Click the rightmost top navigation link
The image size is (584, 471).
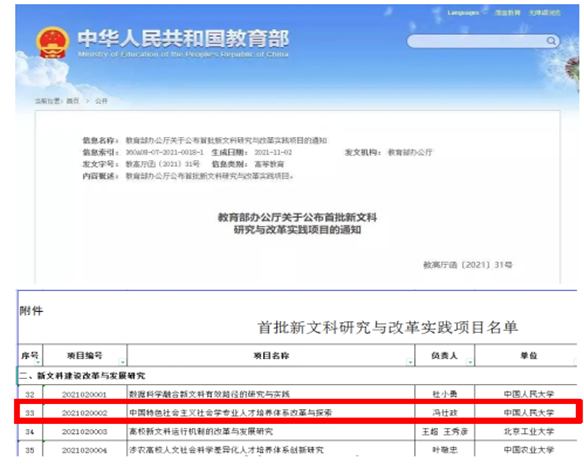[x=545, y=13]
